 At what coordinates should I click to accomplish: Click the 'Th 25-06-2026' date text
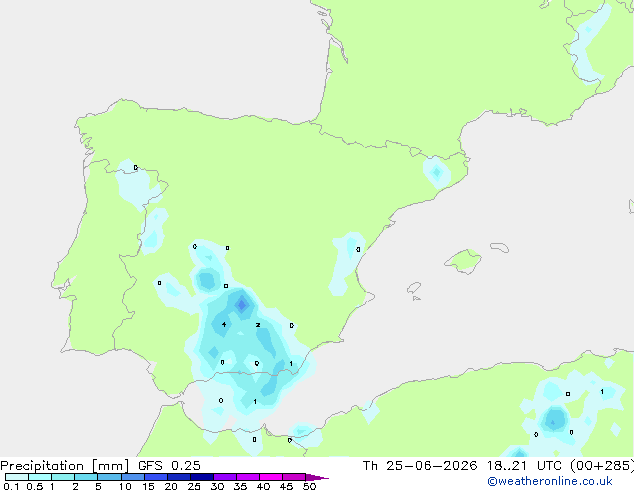tap(420, 466)
